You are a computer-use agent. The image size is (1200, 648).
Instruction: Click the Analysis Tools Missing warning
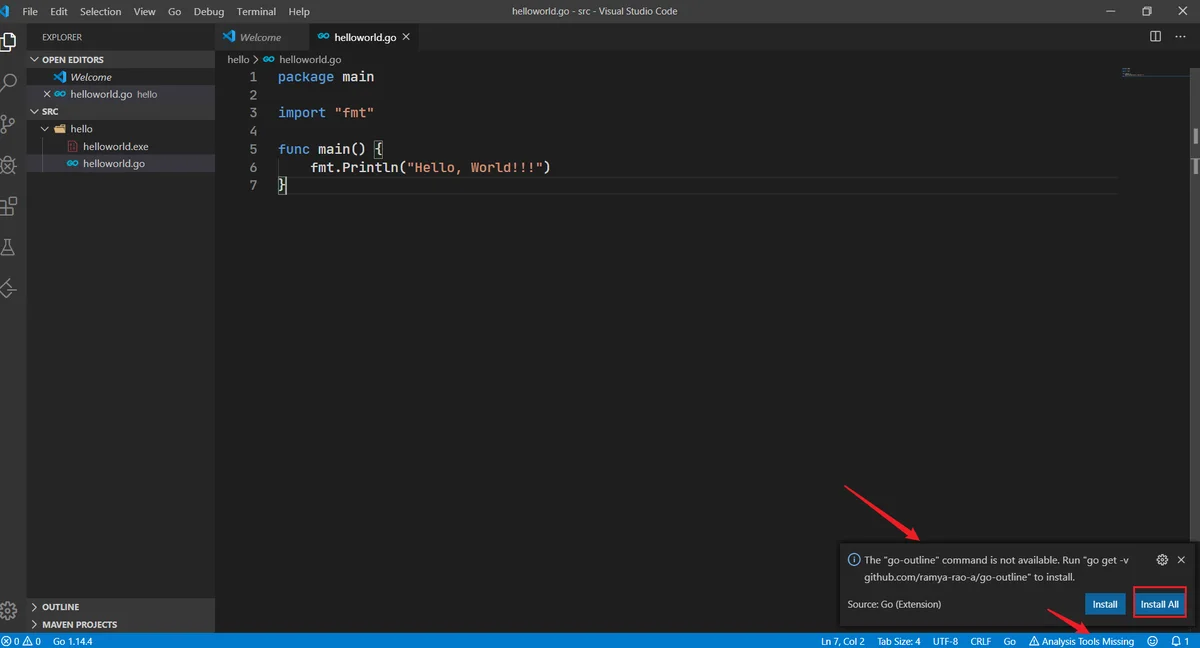[x=1081, y=641]
